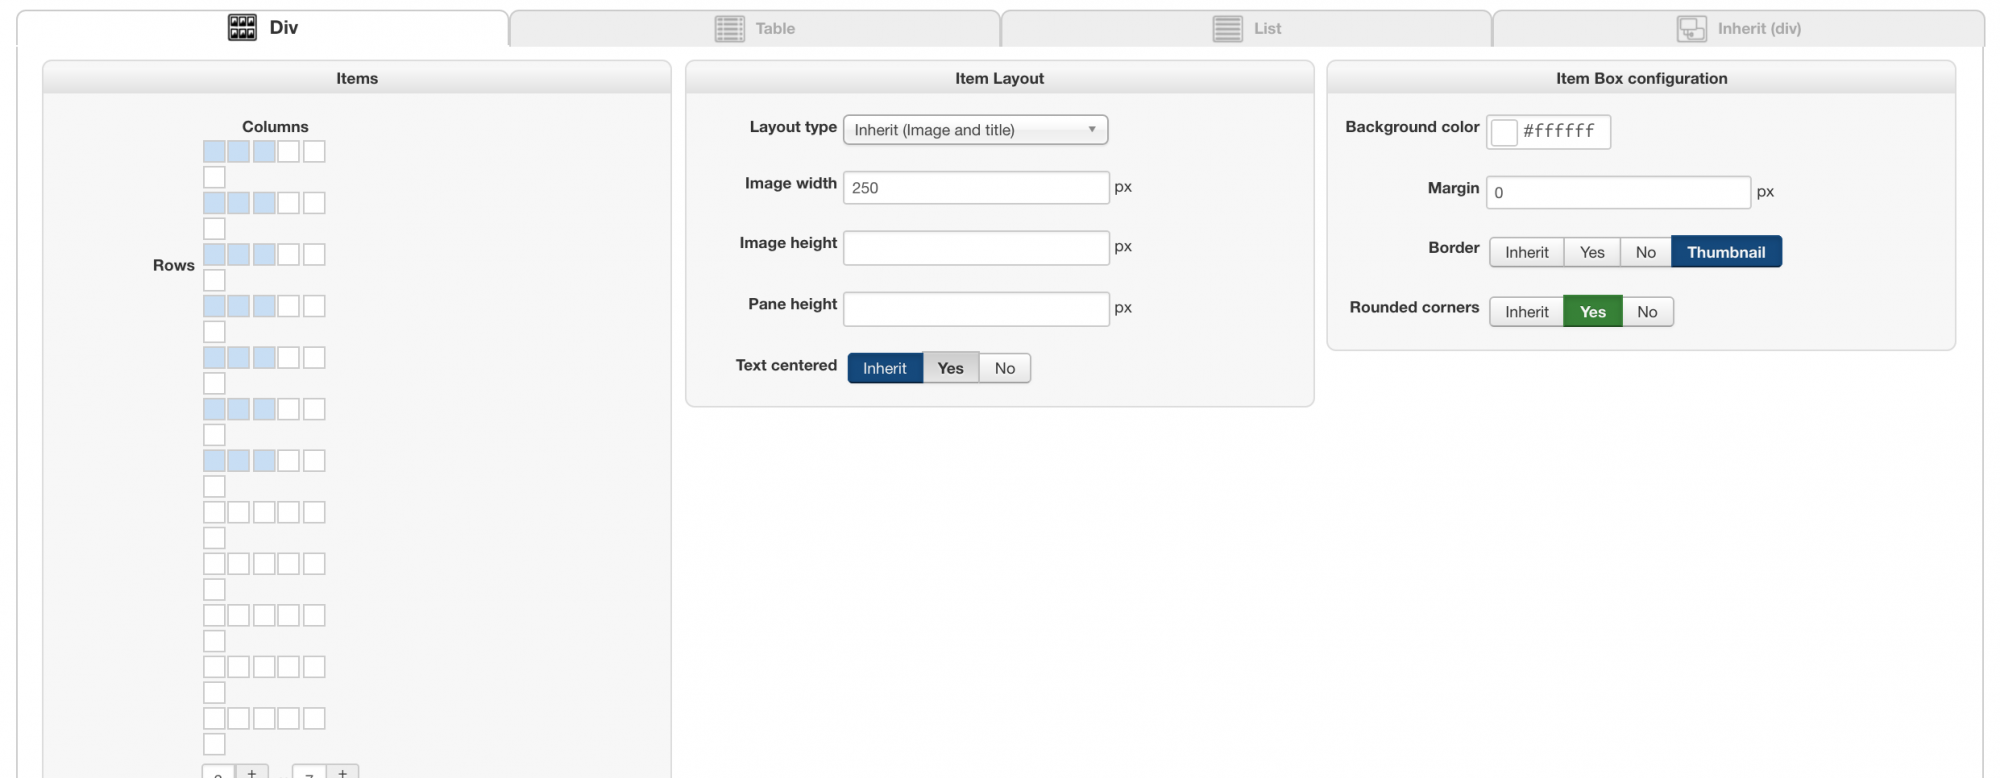Focus the Image width field

click(x=975, y=188)
